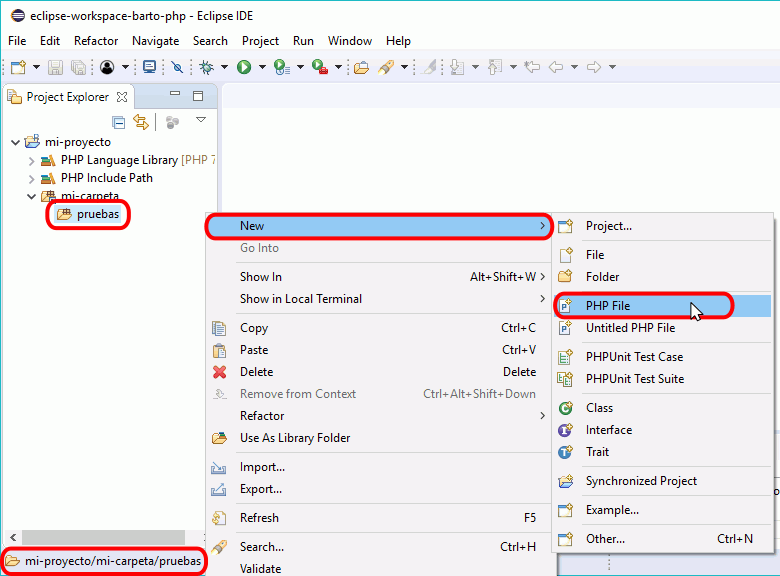Open Project Explorer View Menu triangle
The image size is (780, 576).
[x=201, y=120]
